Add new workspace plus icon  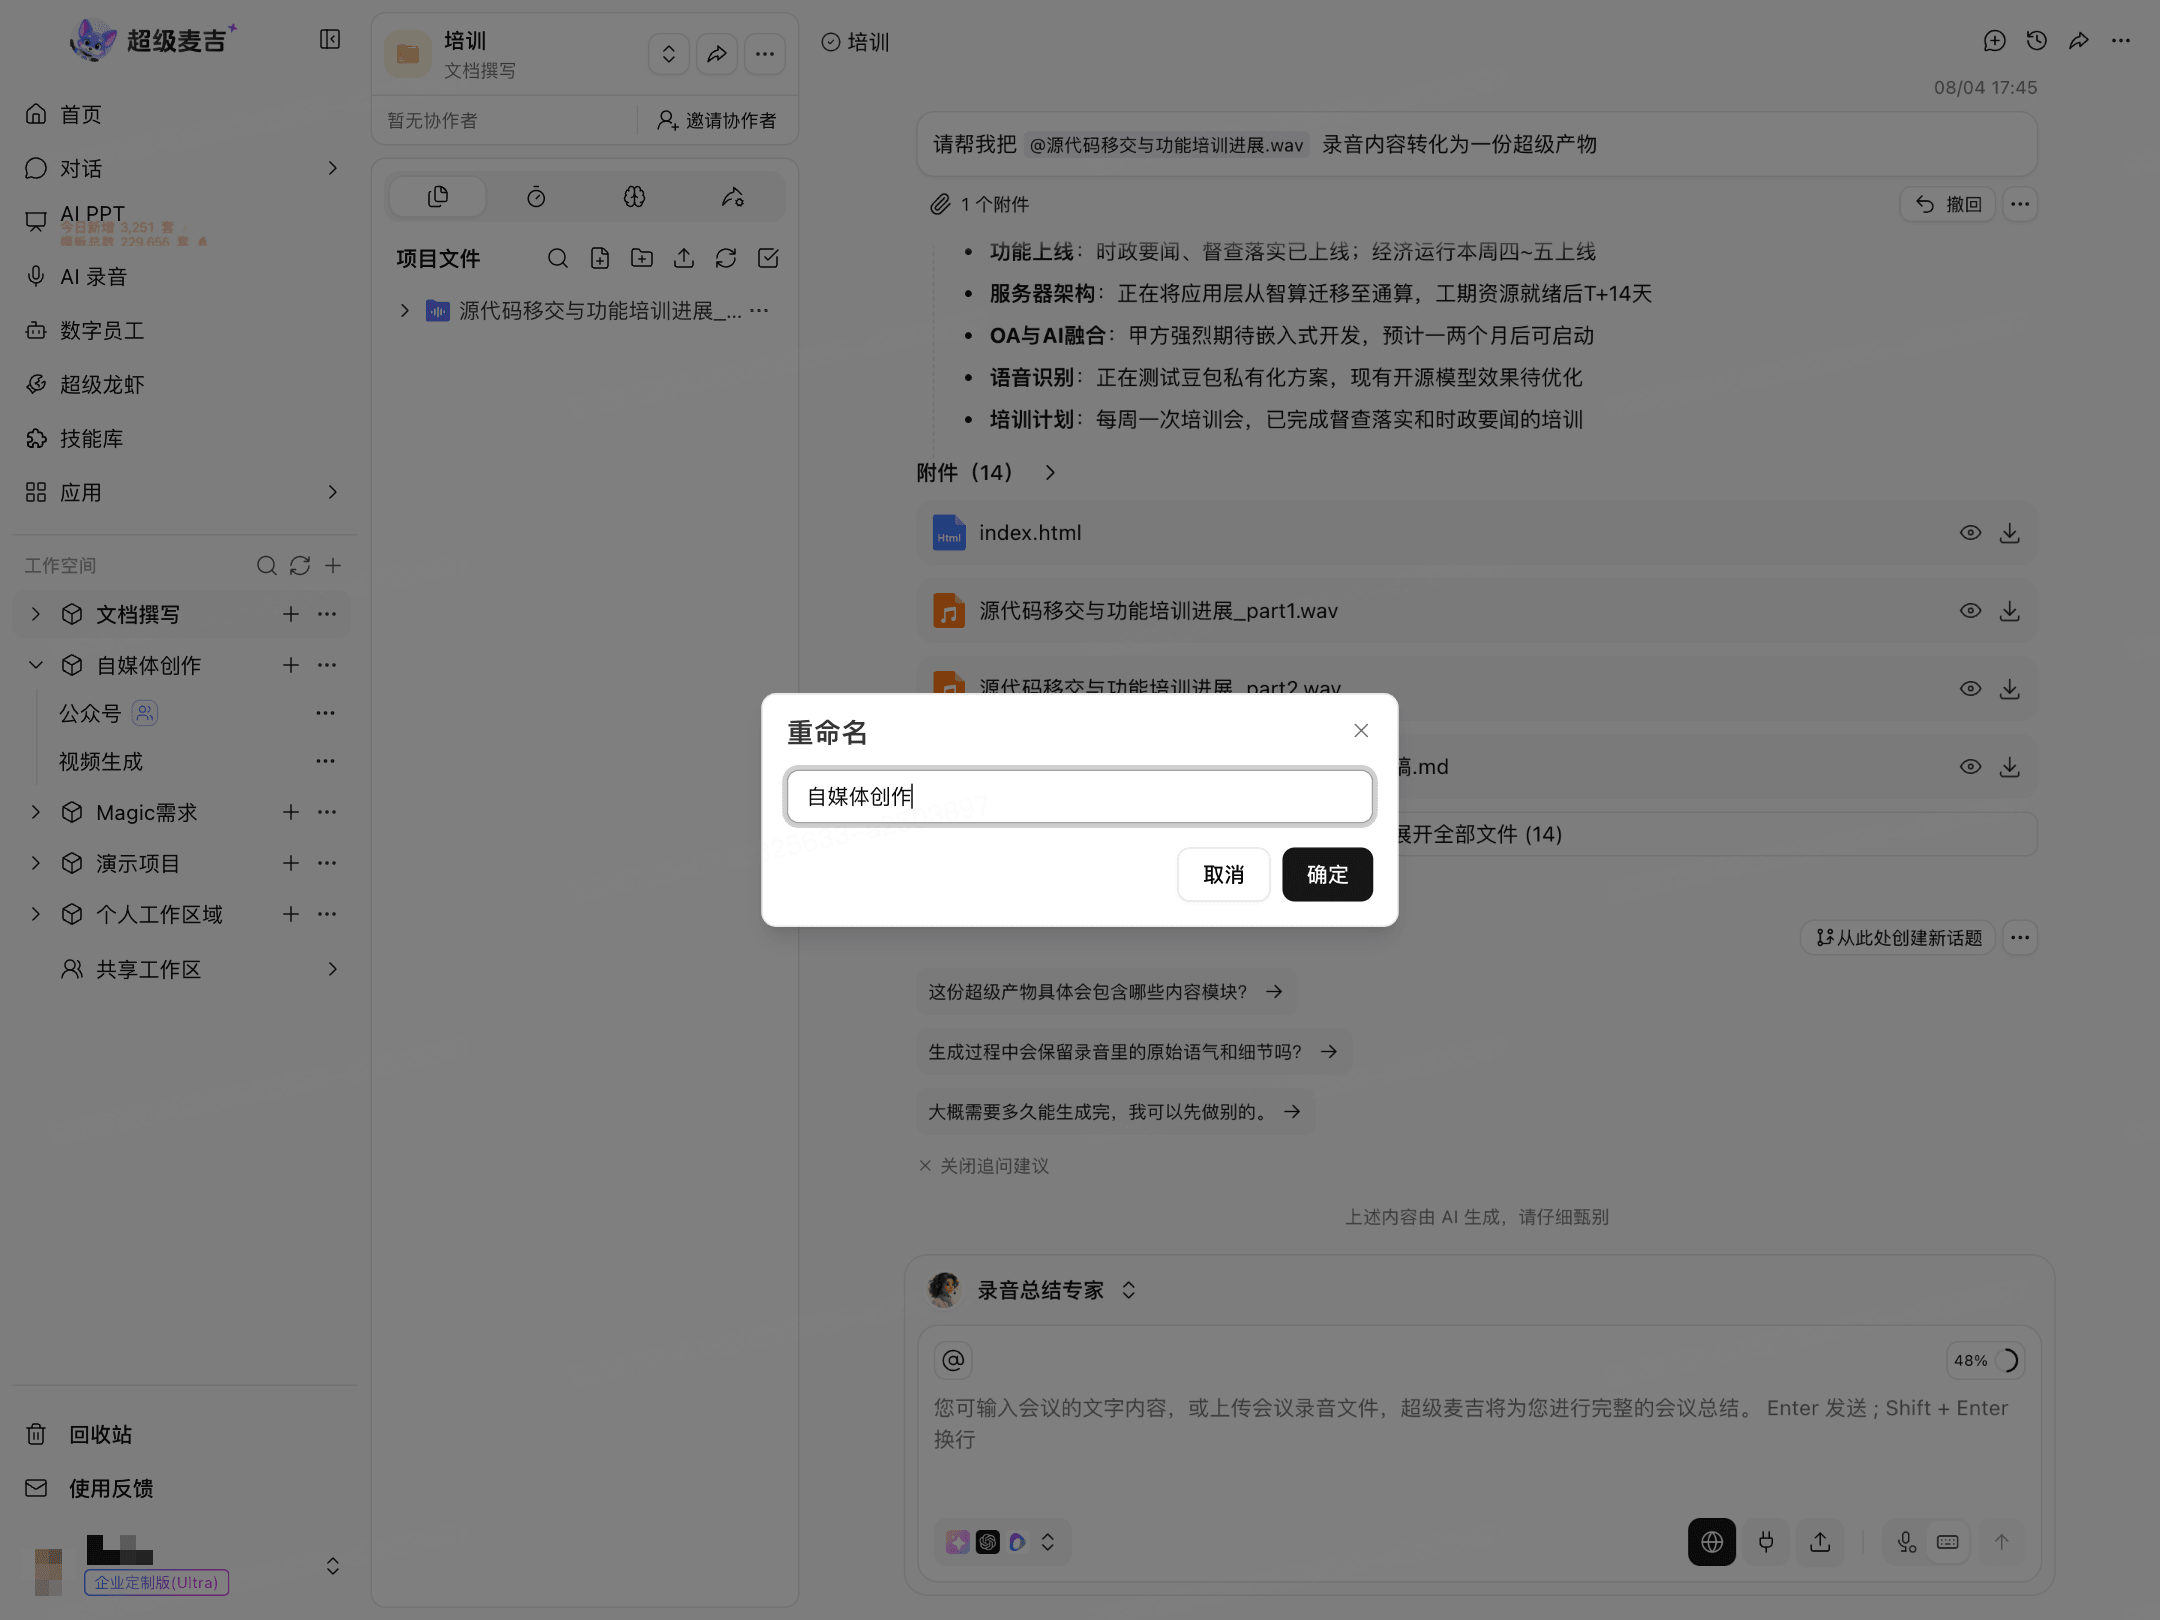(x=333, y=566)
